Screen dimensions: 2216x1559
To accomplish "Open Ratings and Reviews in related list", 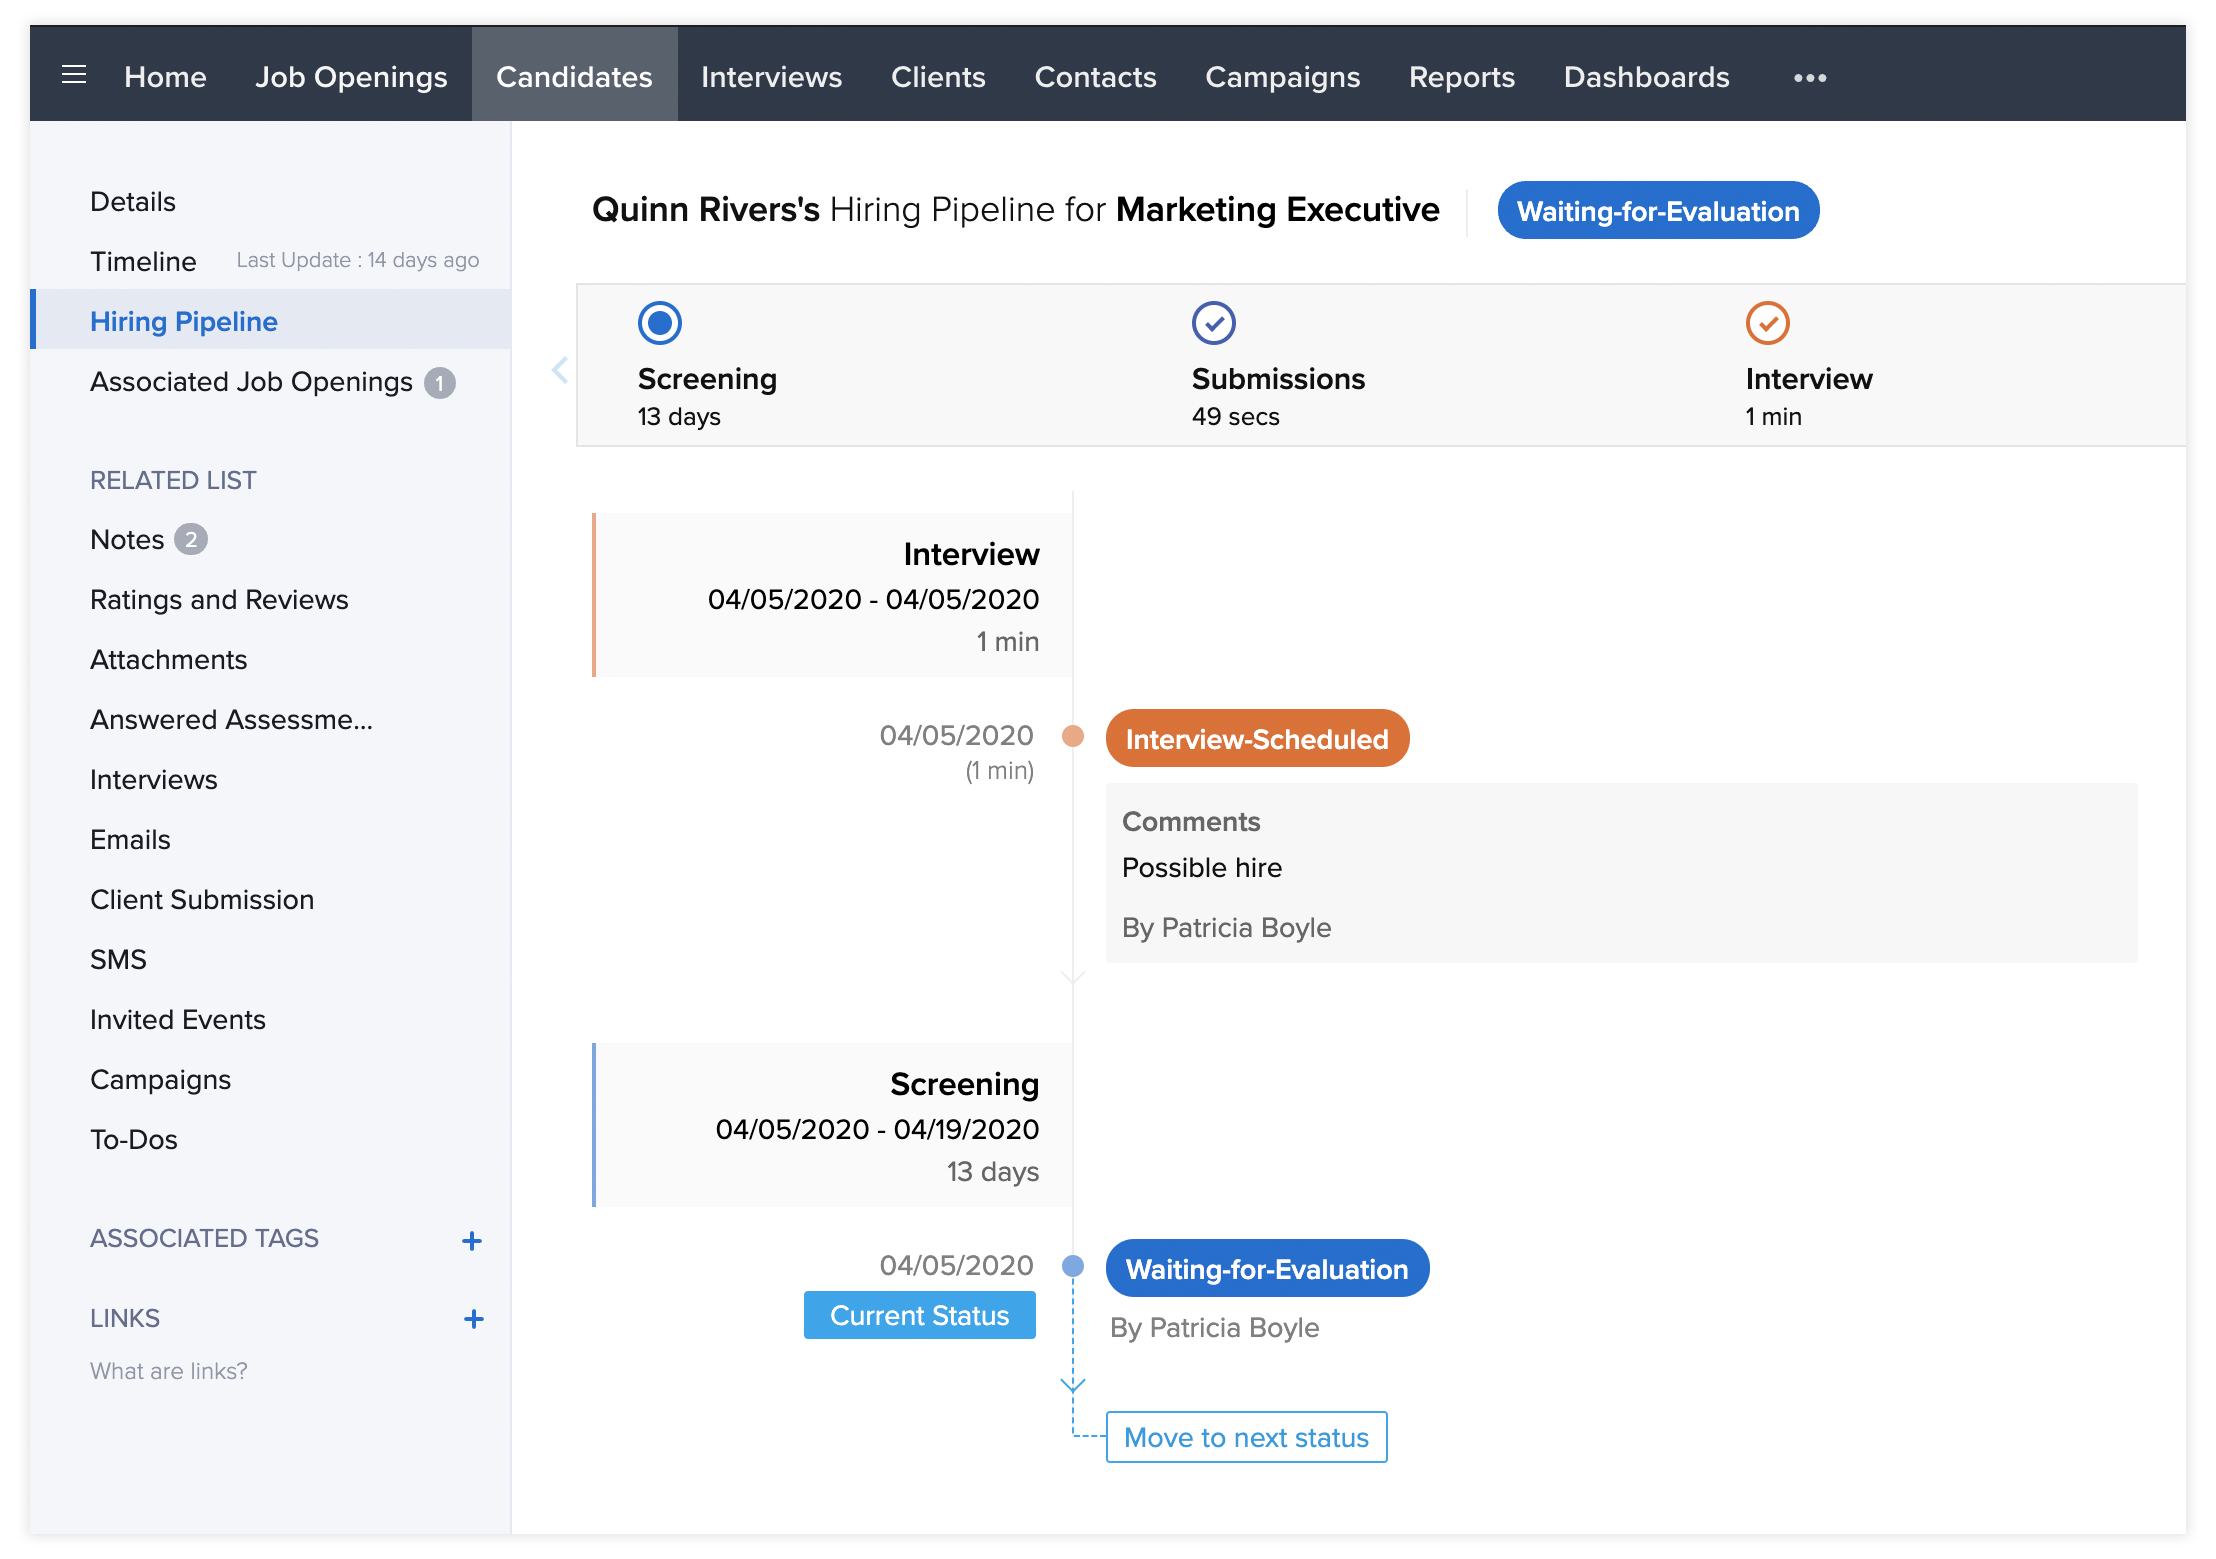I will click(x=219, y=600).
